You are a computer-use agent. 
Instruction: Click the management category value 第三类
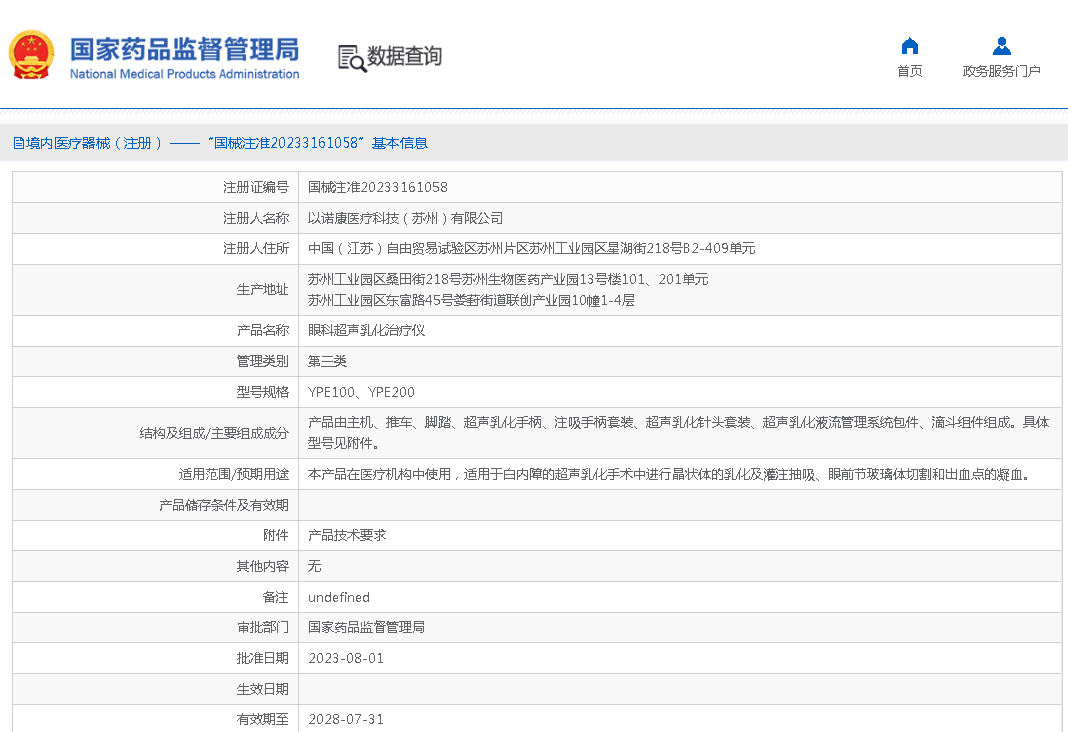point(327,361)
